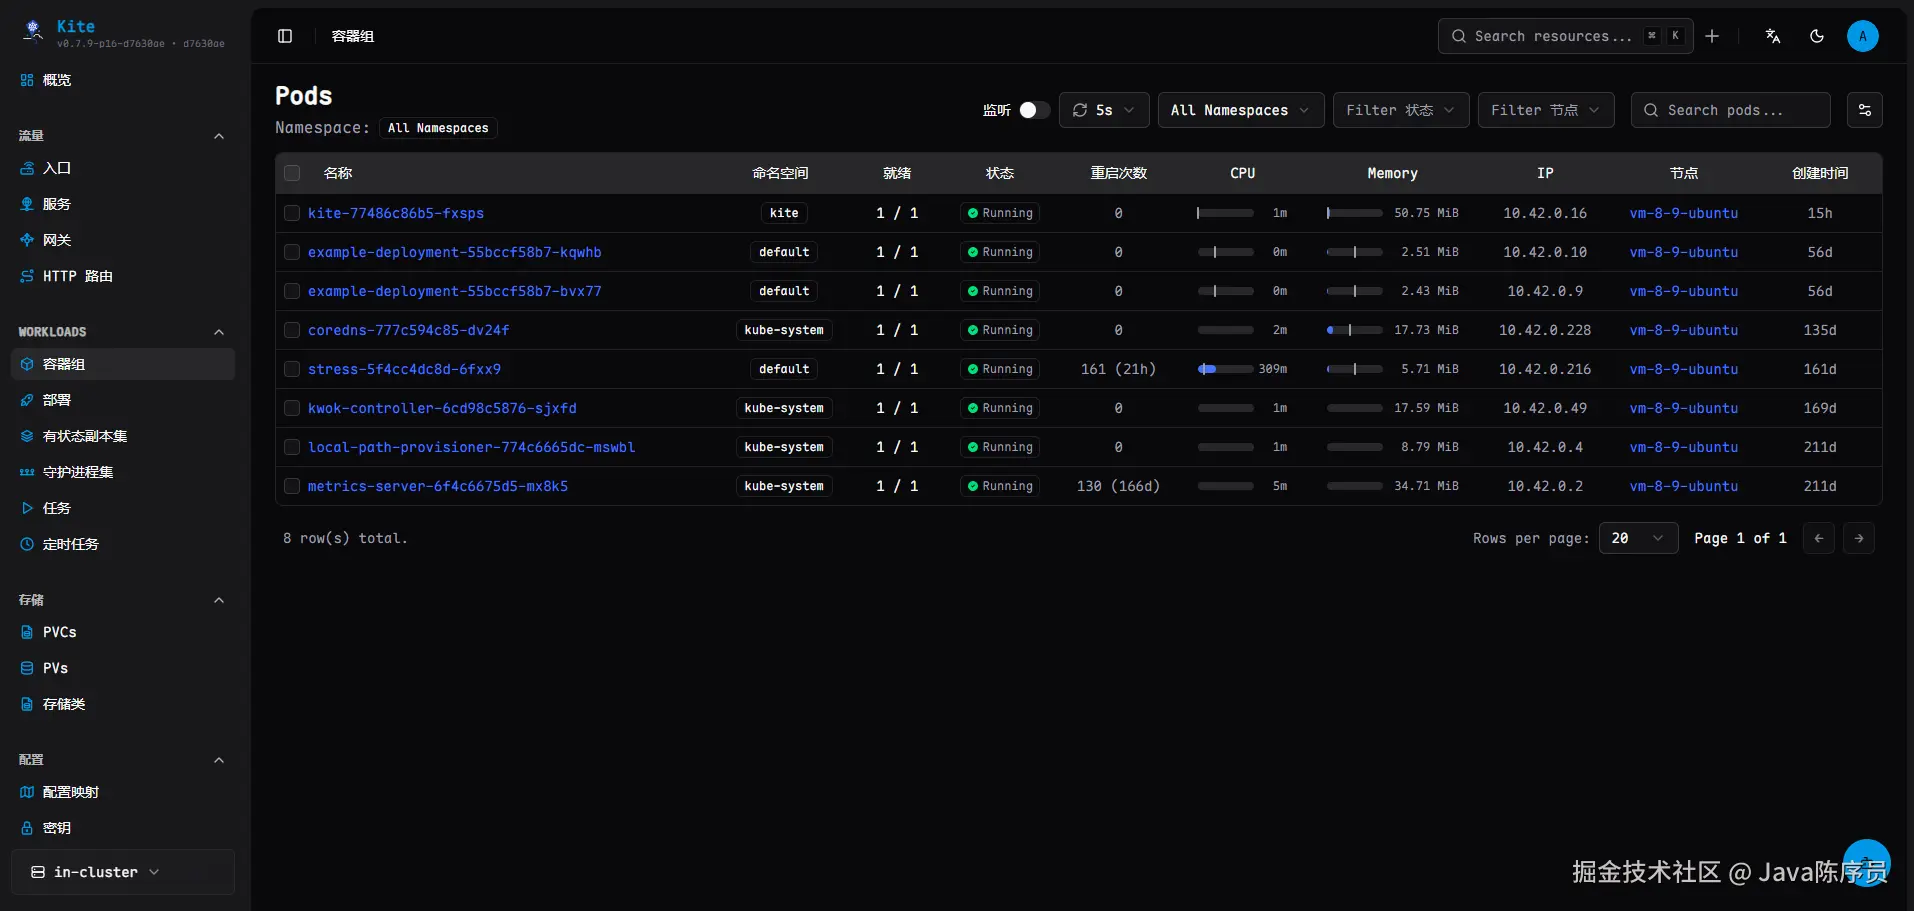Toggle the sidebar panel icon

coord(285,36)
